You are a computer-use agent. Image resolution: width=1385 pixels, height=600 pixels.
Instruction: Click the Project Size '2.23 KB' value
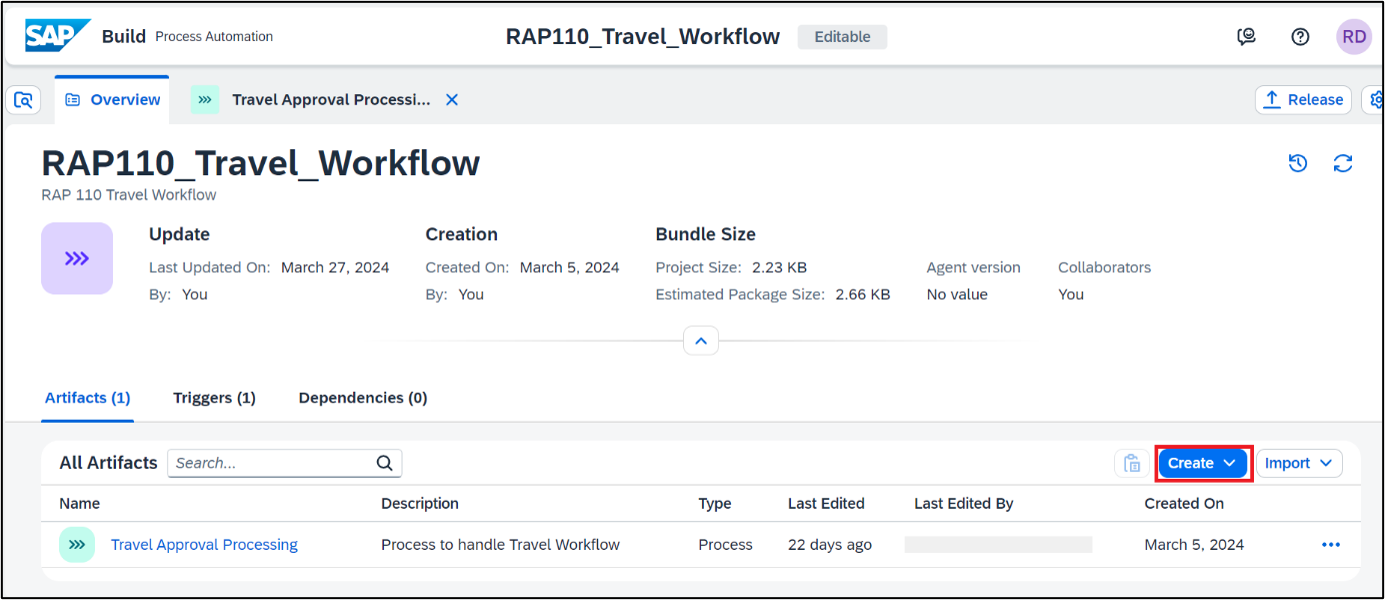[x=779, y=268]
